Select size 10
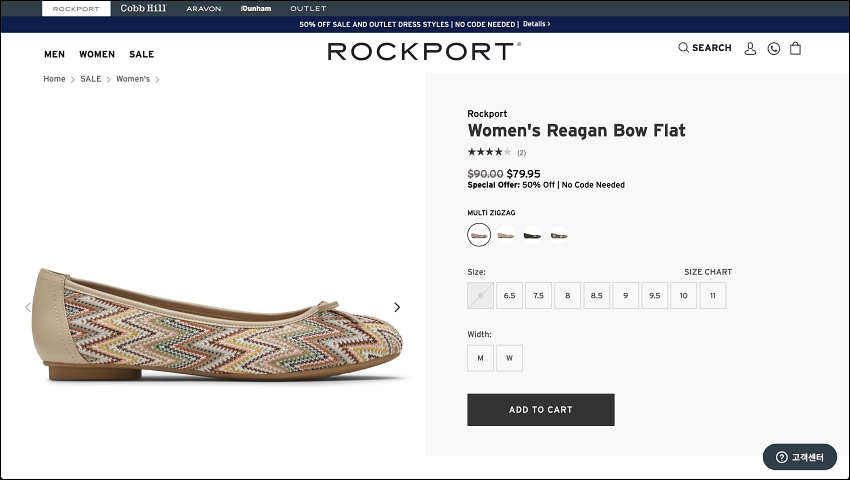Viewport: 850px width, 480px height. [684, 296]
